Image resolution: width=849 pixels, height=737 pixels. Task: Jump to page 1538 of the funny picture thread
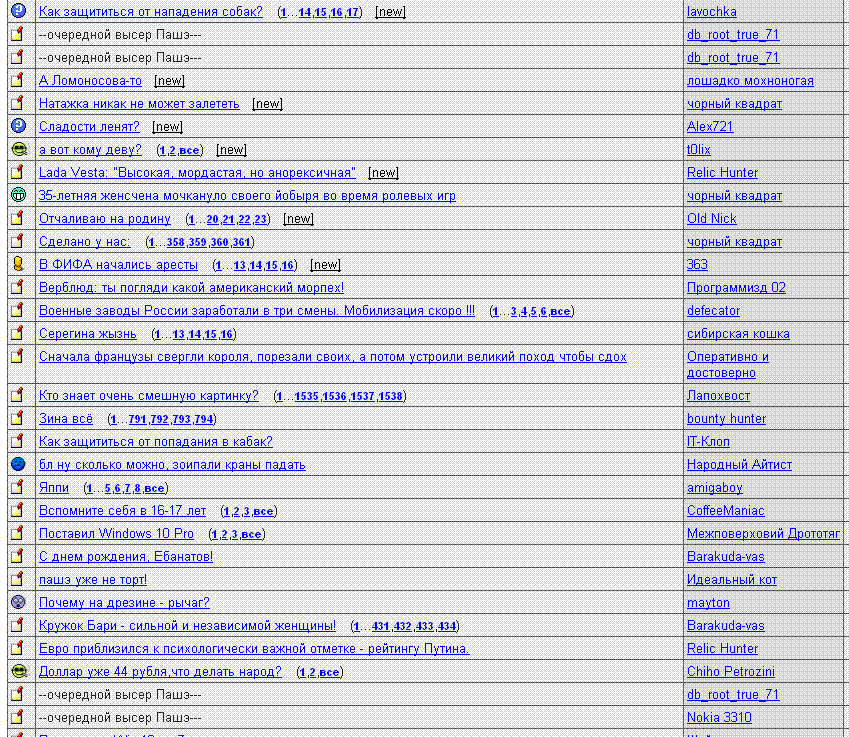(x=390, y=396)
